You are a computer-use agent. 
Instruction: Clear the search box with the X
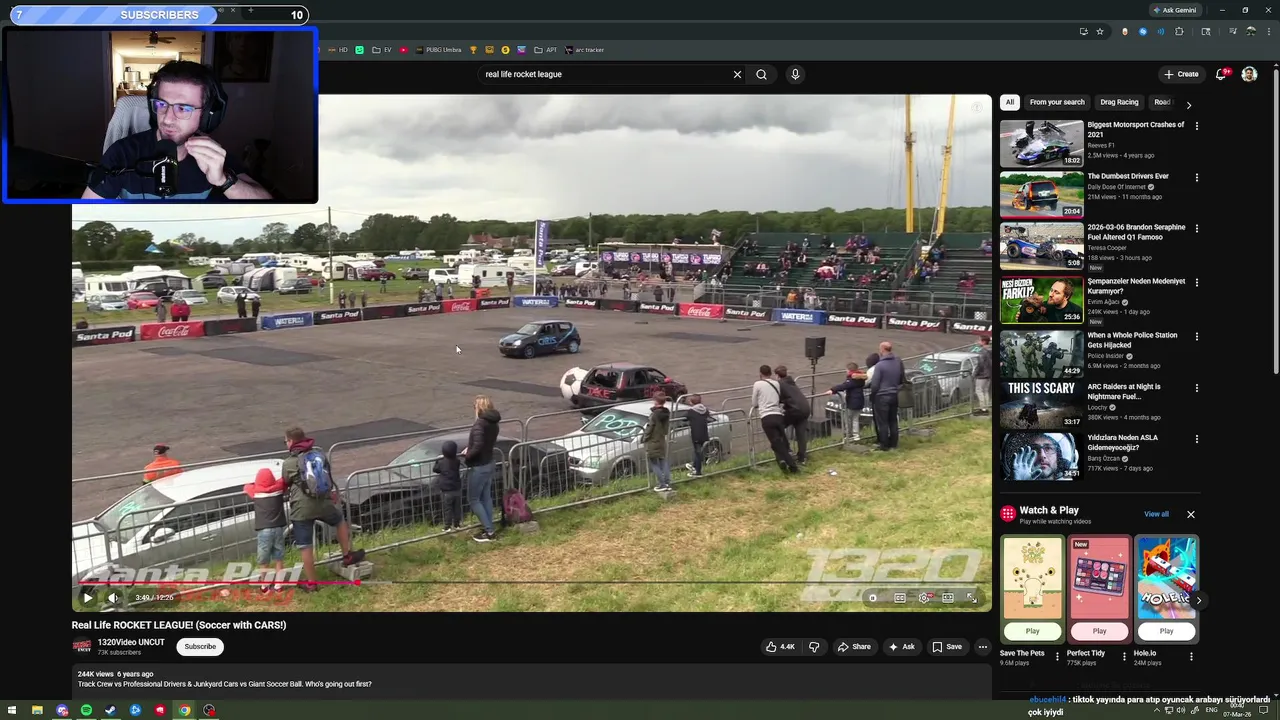737,74
